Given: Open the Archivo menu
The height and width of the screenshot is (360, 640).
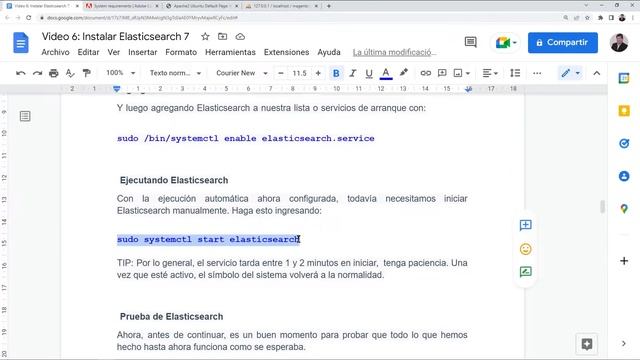Looking at the screenshot, I should click(x=55, y=52).
